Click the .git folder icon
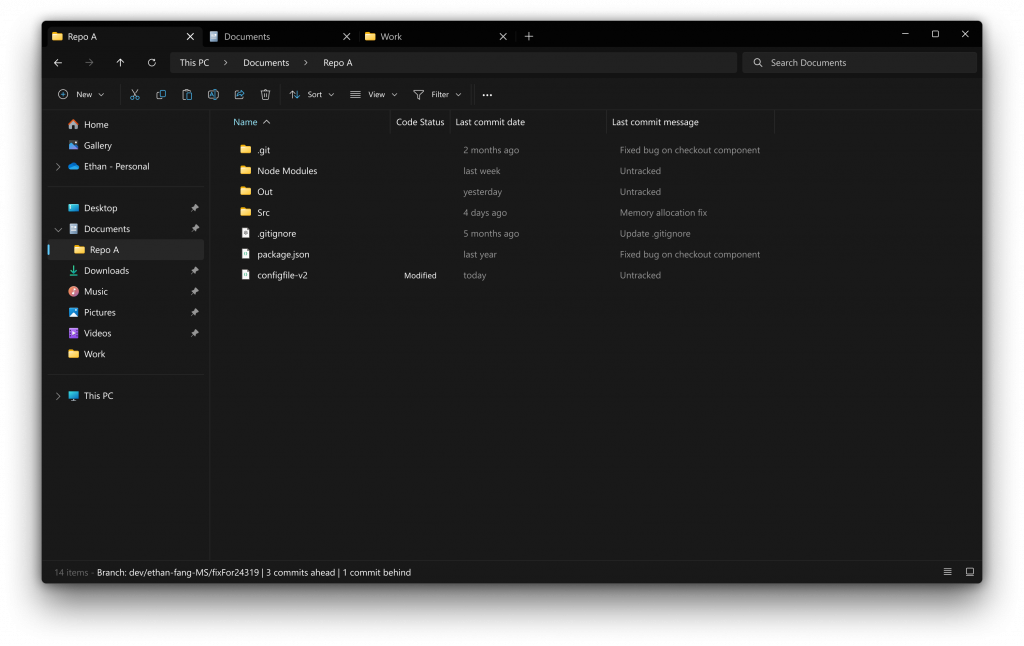This screenshot has height=646, width=1024. [246, 150]
